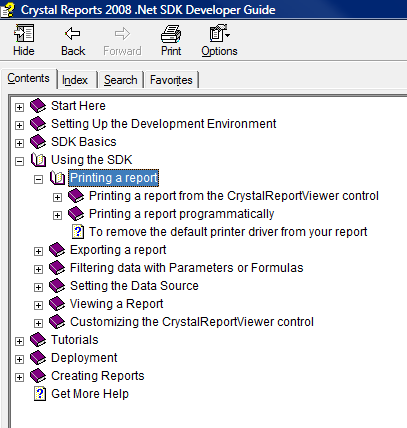Click the Get More Help page icon
Screen dimensions: 407x428
(40, 394)
